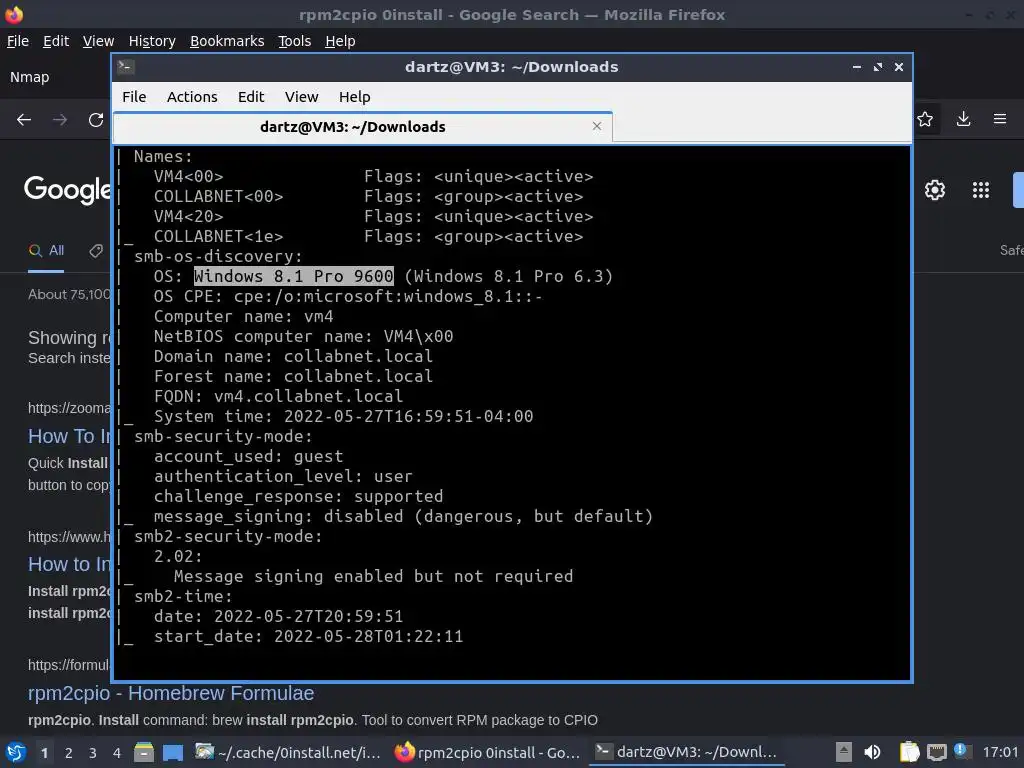Viewport: 1024px width, 768px height.
Task: Bookmark this page with the star icon
Action: point(925,119)
